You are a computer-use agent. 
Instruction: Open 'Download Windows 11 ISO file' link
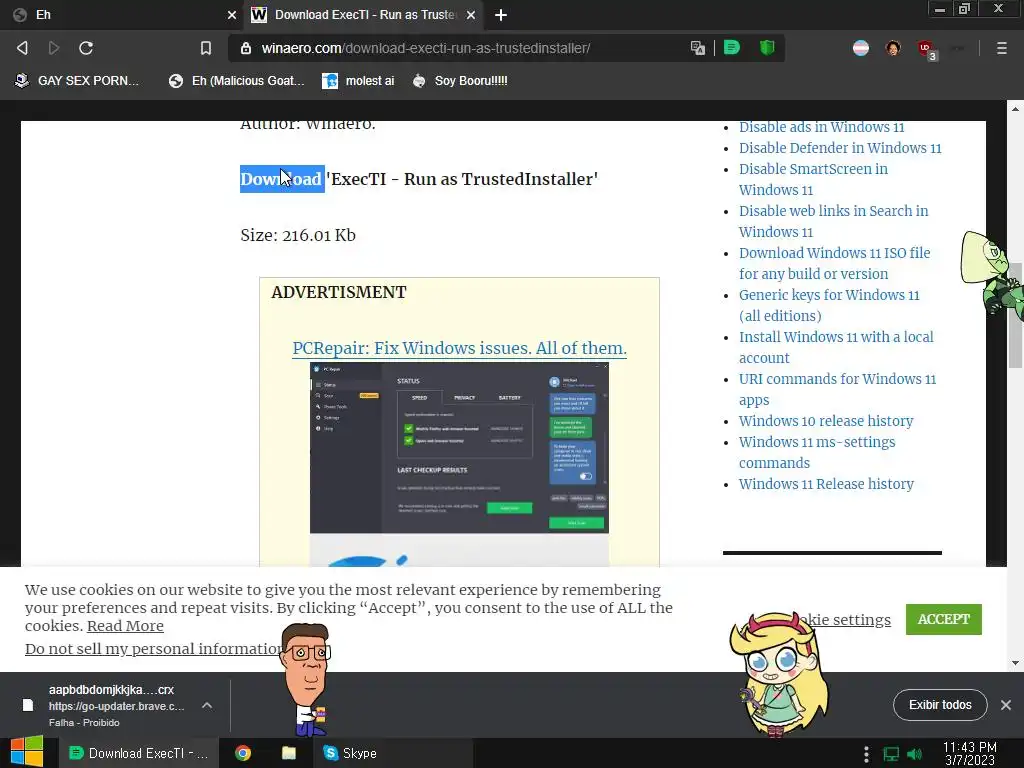(x=835, y=263)
